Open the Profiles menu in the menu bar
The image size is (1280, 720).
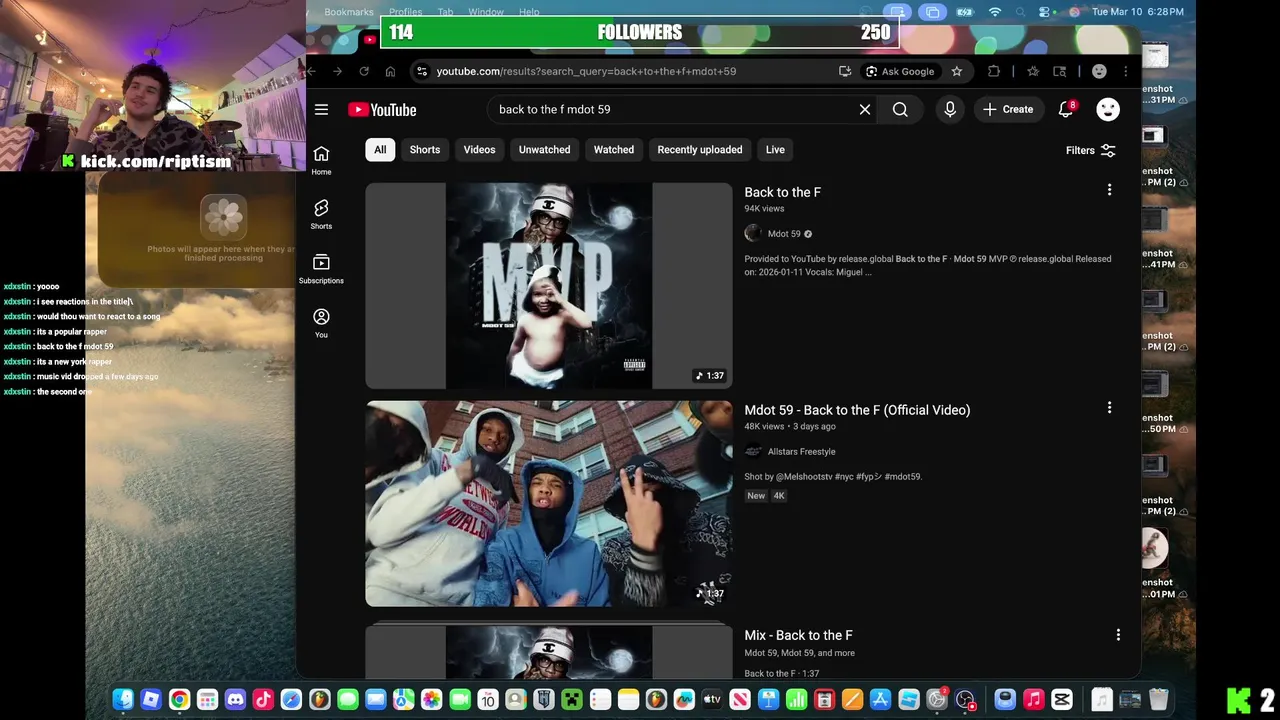tap(405, 12)
